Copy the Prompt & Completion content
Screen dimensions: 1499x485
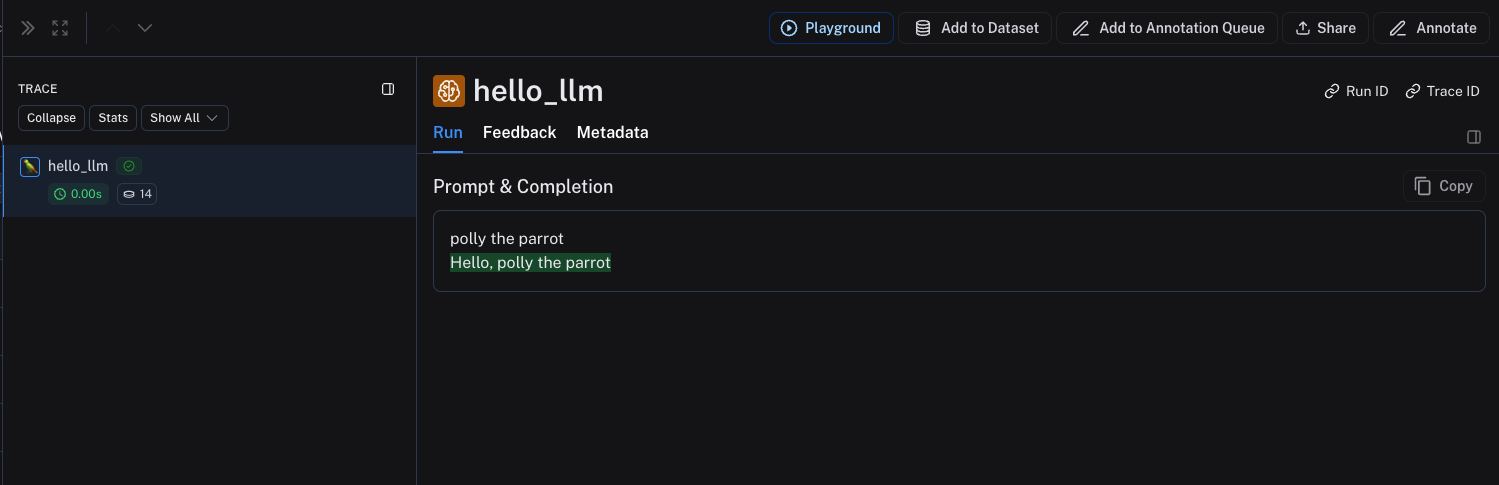click(1444, 186)
